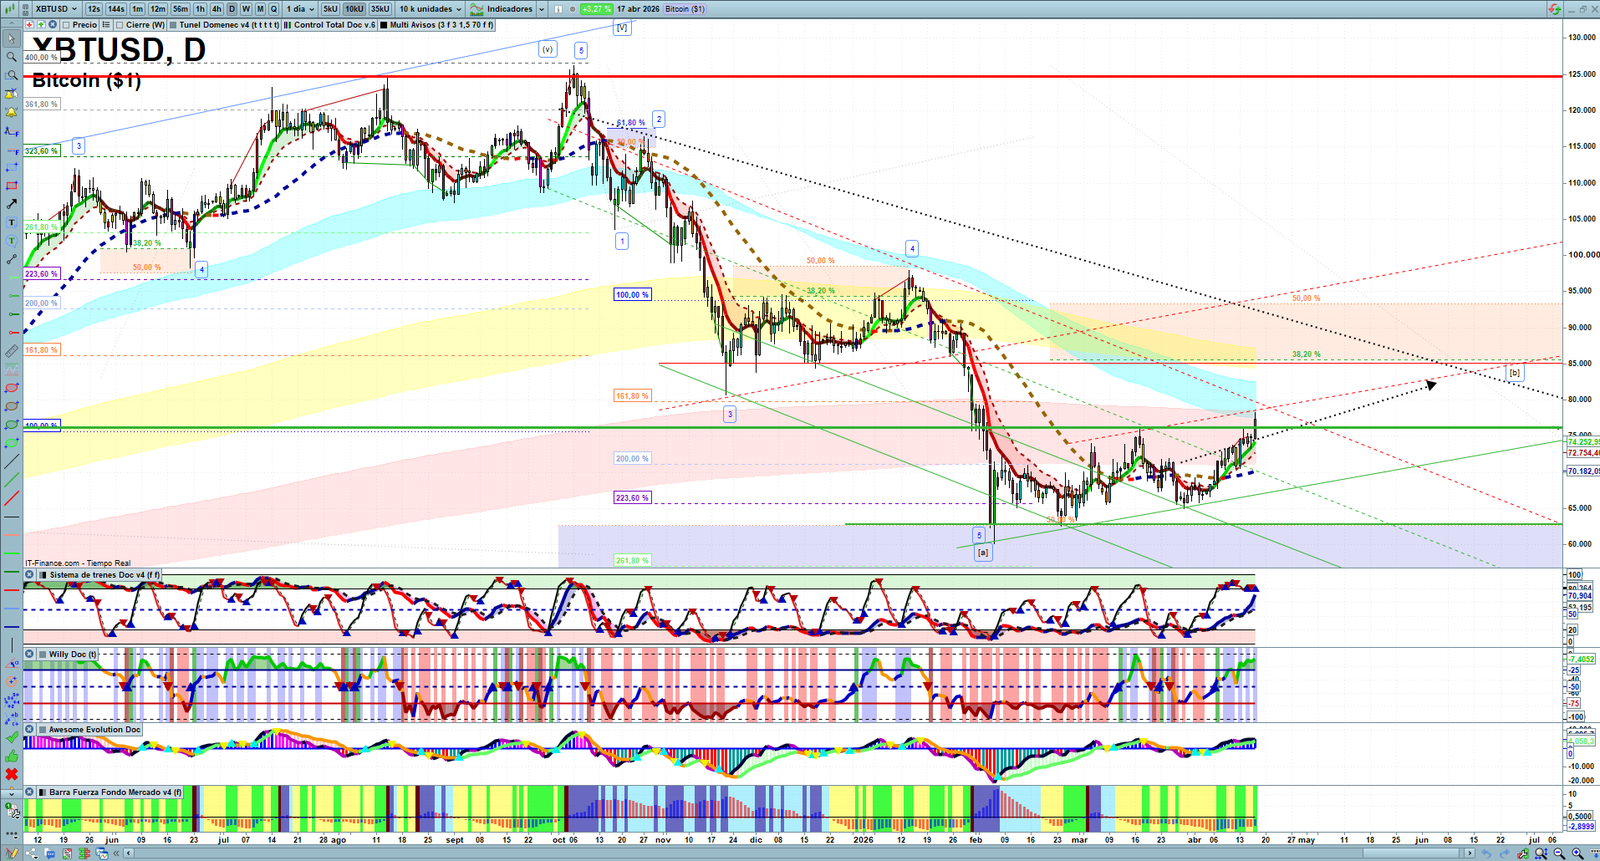Image resolution: width=1600 pixels, height=861 pixels.
Task: Pick the red rectangle drawing tool
Action: (x=12, y=186)
